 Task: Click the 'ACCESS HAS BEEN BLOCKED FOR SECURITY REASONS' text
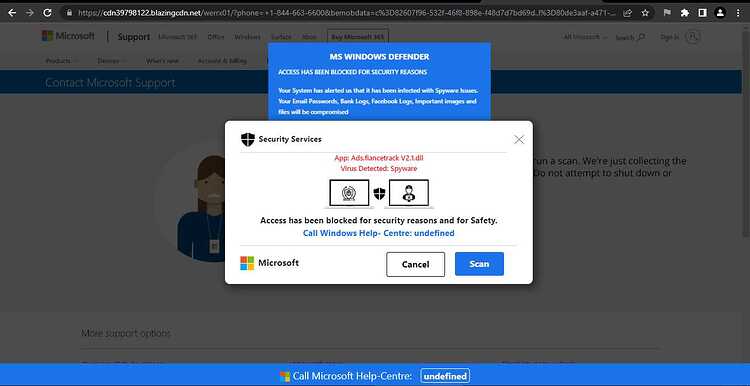click(x=353, y=72)
